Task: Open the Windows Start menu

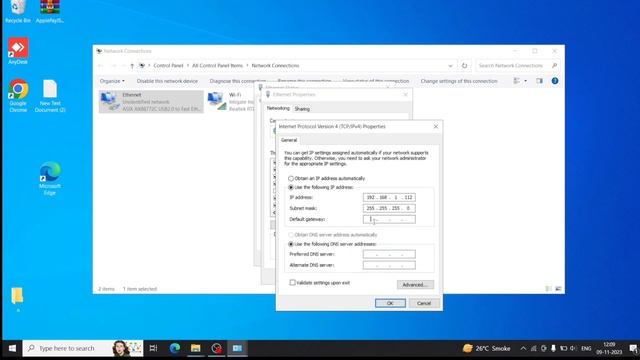Action: [12, 348]
